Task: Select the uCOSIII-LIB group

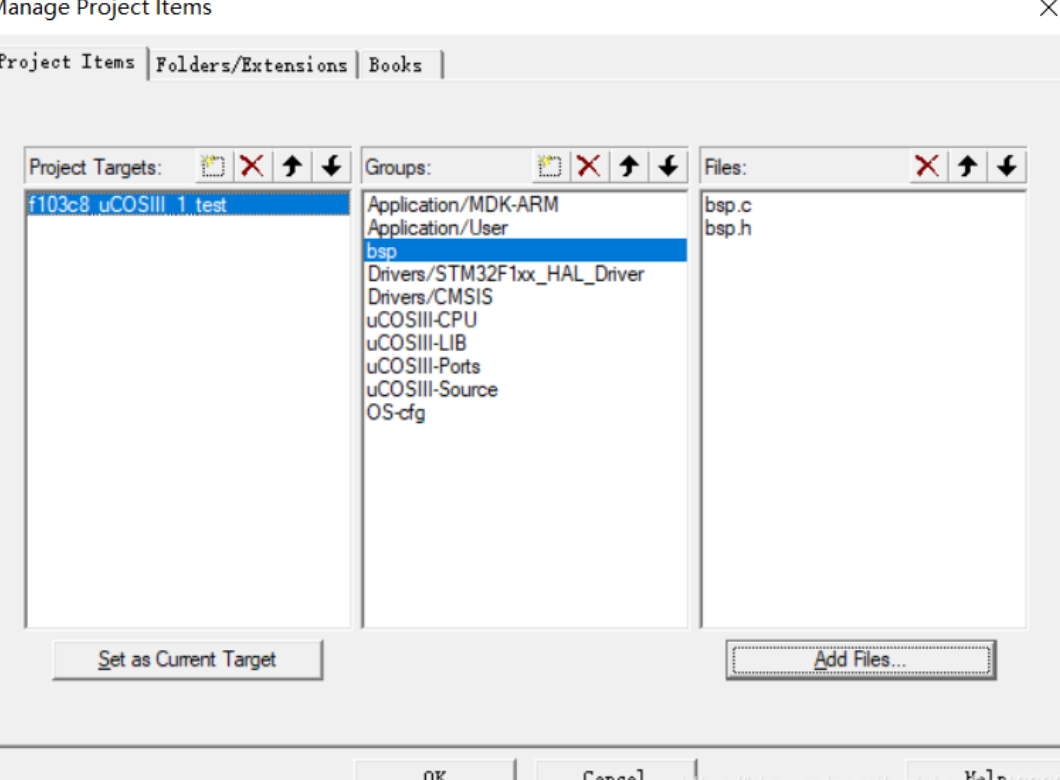Action: tap(525, 343)
